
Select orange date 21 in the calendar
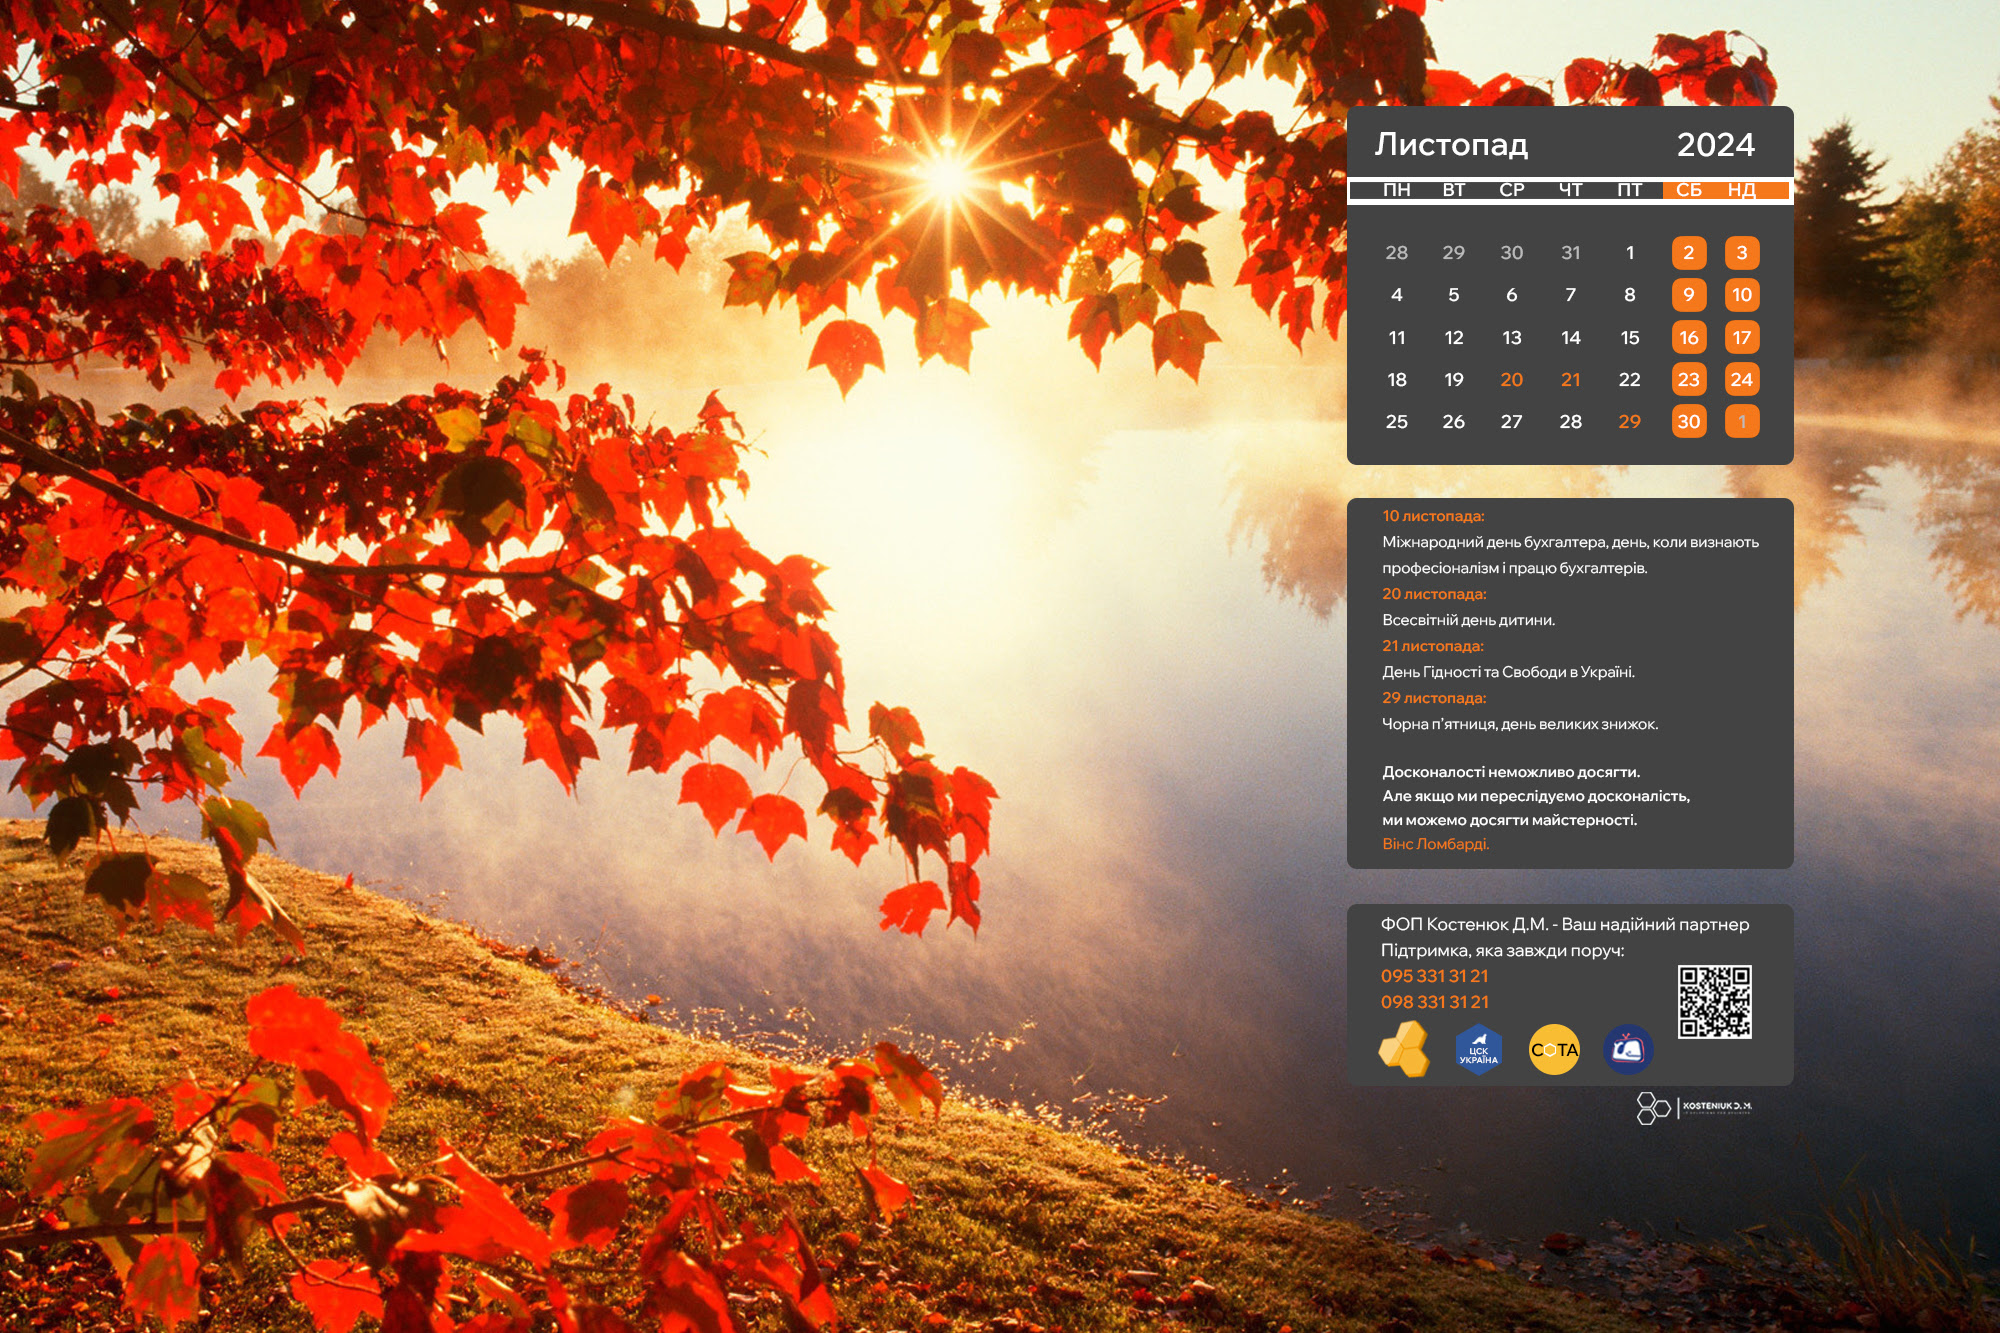pyautogui.click(x=1571, y=380)
